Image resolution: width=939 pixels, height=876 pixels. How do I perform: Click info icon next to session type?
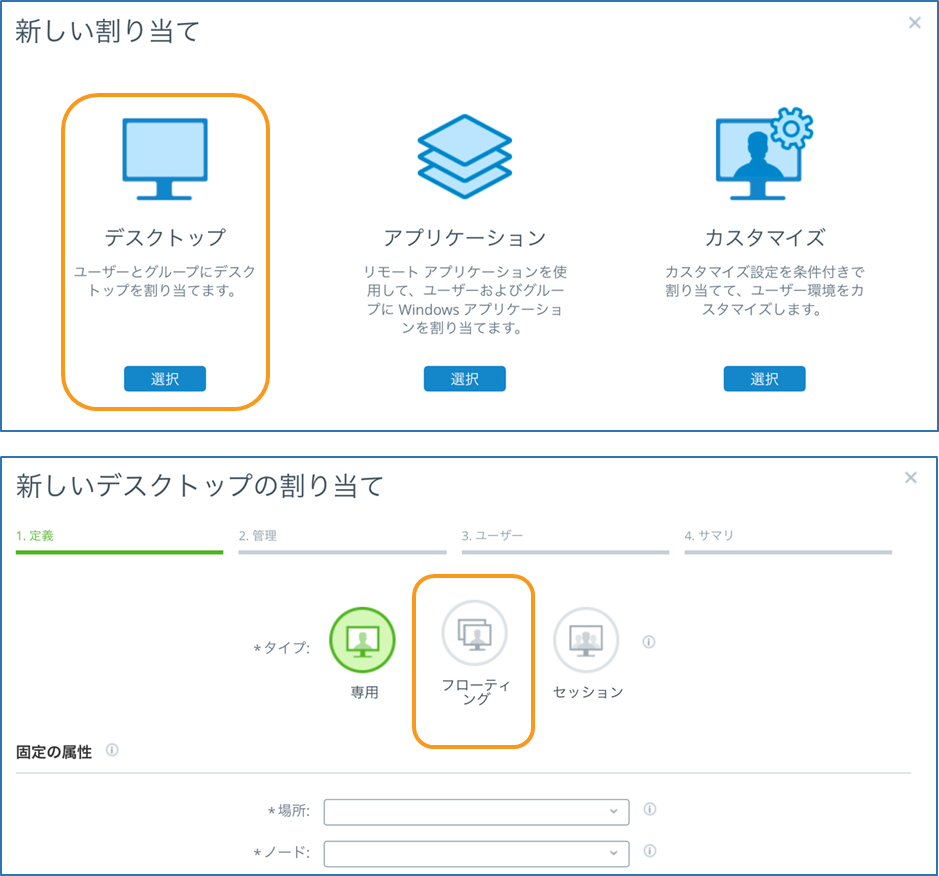[x=649, y=642]
